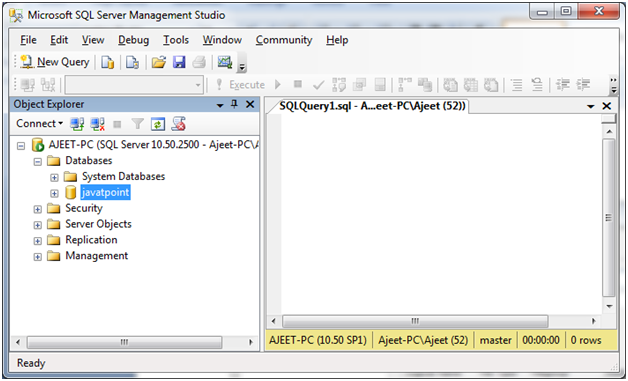Screen dimensions: 628x381
Task: Click the Debug play arrow icon
Action: pos(278,85)
